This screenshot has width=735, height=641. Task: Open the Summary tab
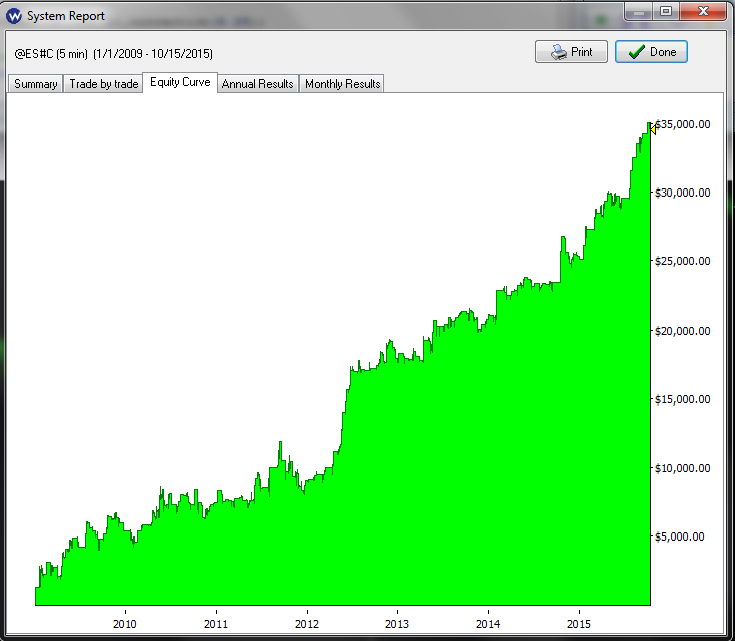(x=36, y=84)
